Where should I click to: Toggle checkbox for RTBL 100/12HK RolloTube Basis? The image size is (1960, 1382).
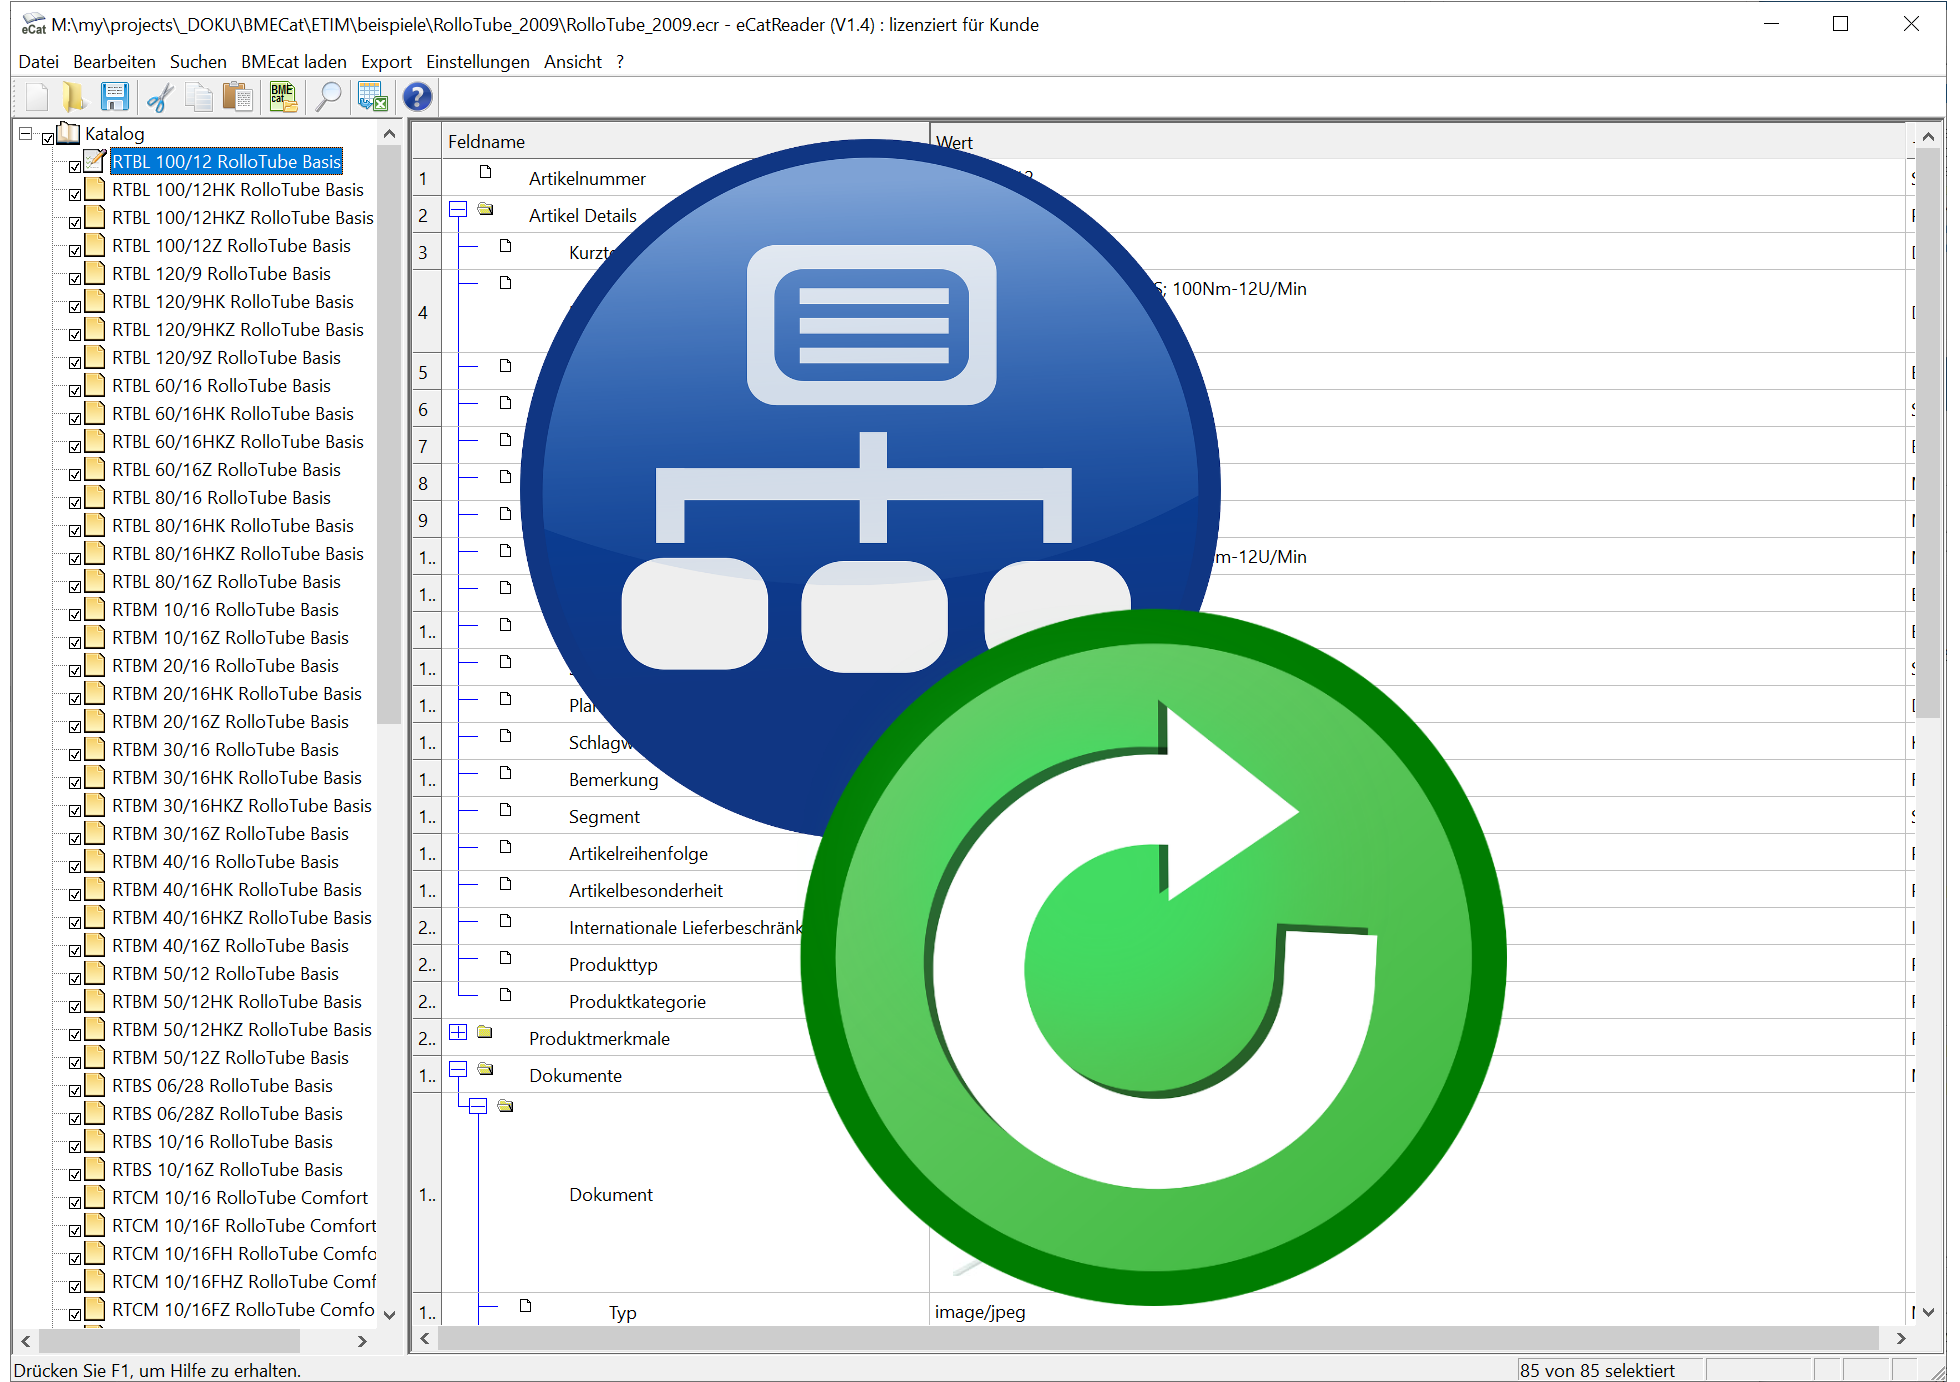click(x=75, y=194)
